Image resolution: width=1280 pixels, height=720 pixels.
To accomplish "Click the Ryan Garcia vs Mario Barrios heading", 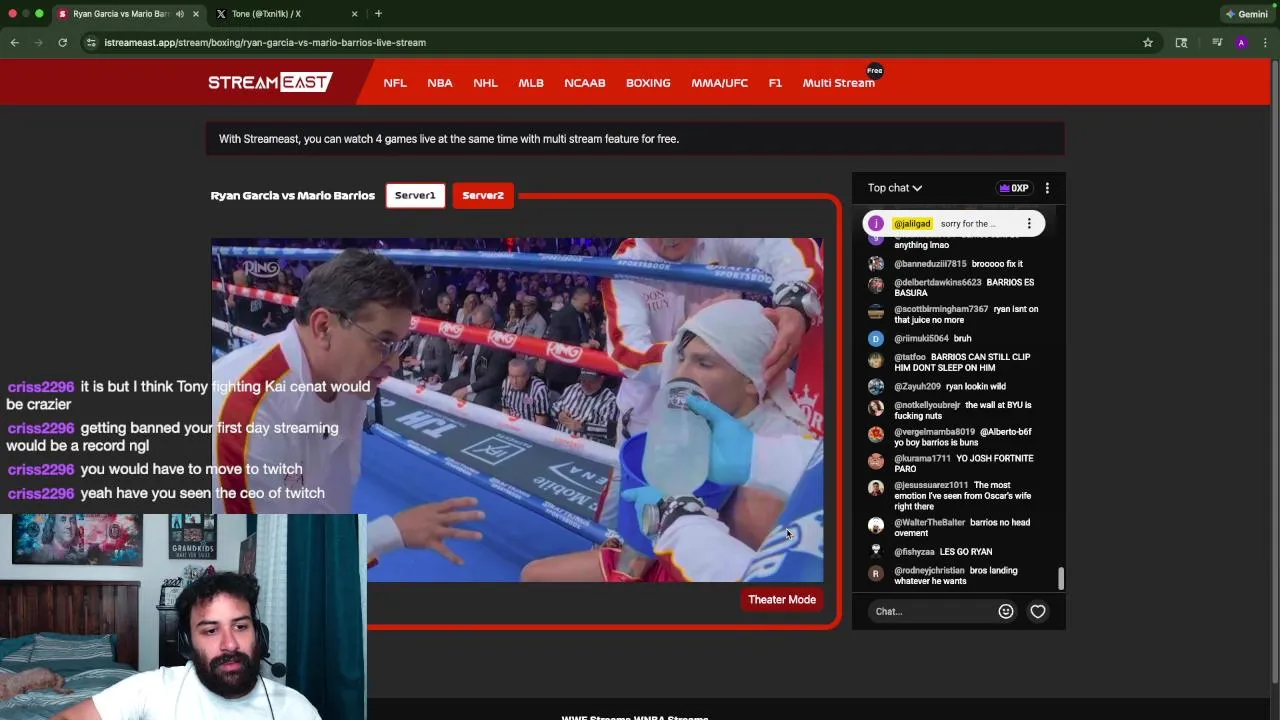I will click(293, 195).
